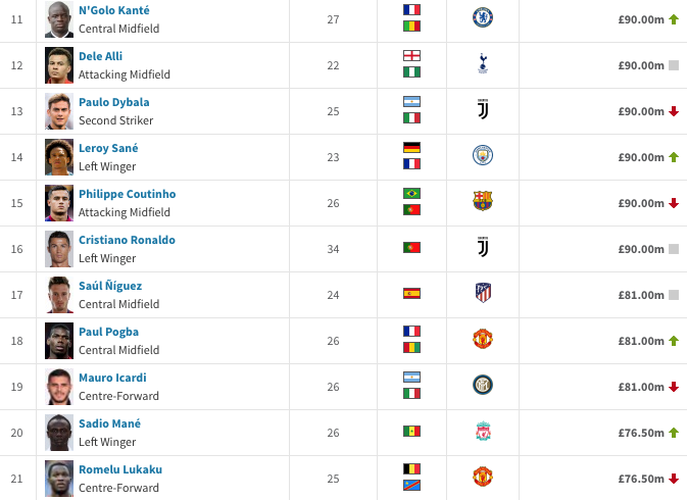Click Cristiano Ronaldo's portrait thumbnail

pos(59,248)
